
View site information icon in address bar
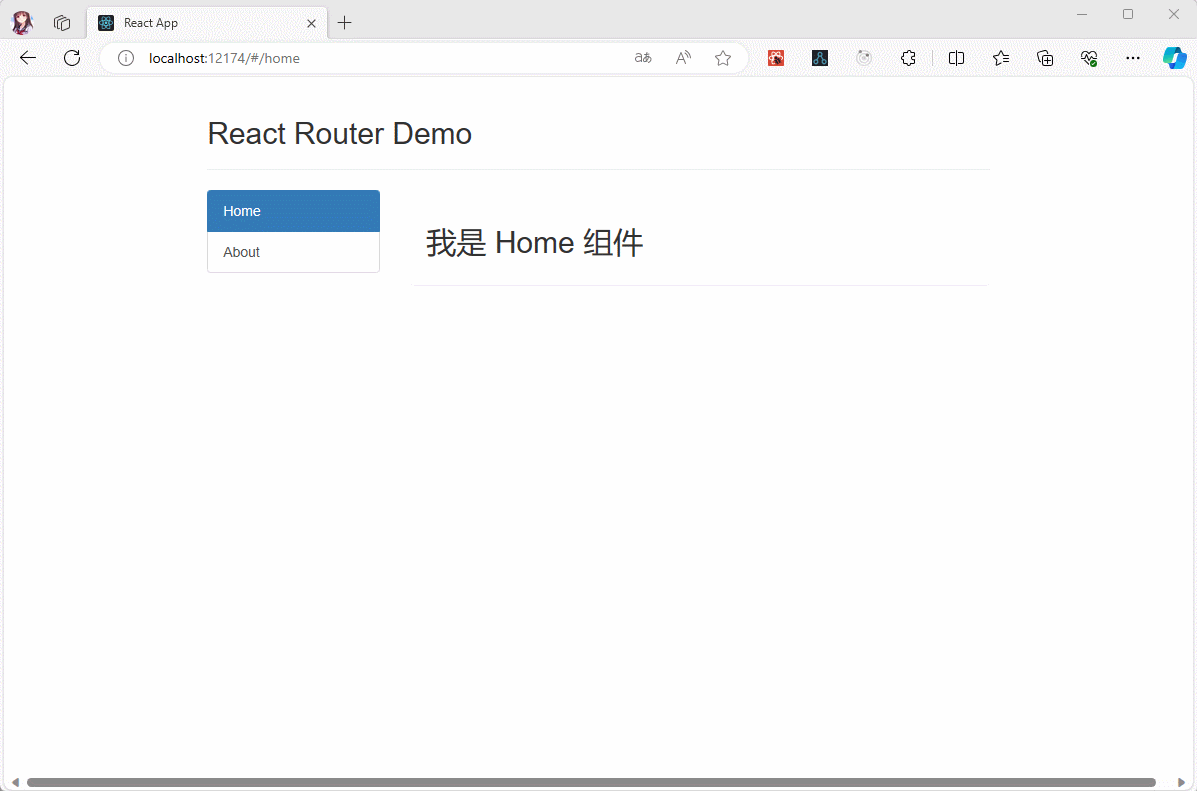(126, 58)
